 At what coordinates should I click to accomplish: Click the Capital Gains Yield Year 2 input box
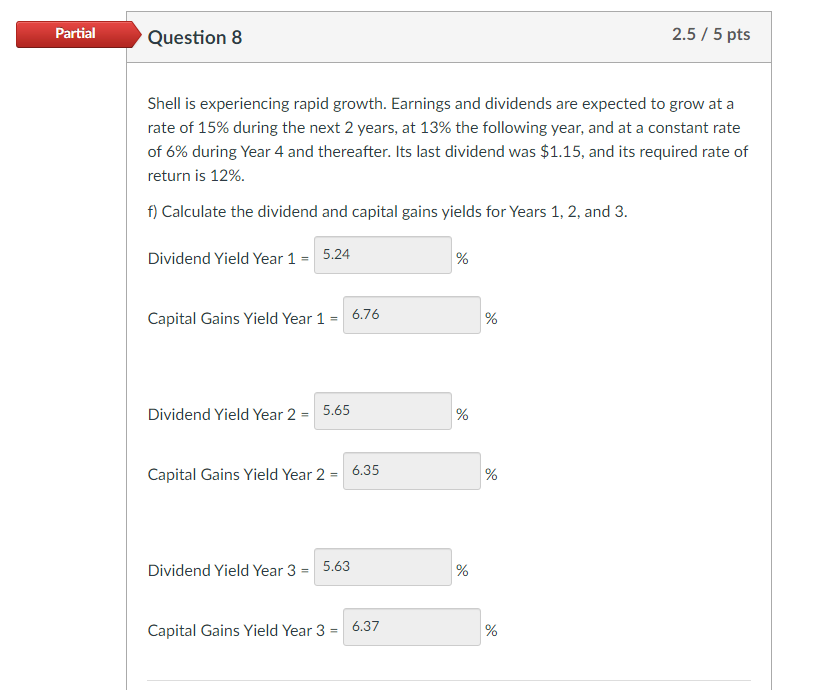pos(411,470)
